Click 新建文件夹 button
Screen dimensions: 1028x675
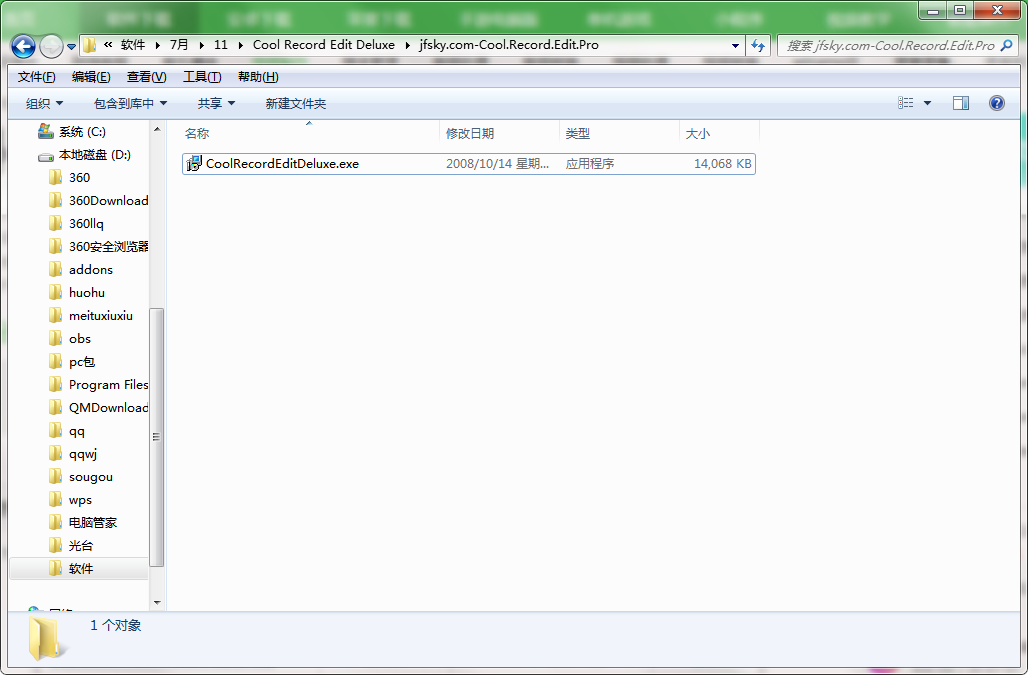pyautogui.click(x=296, y=104)
